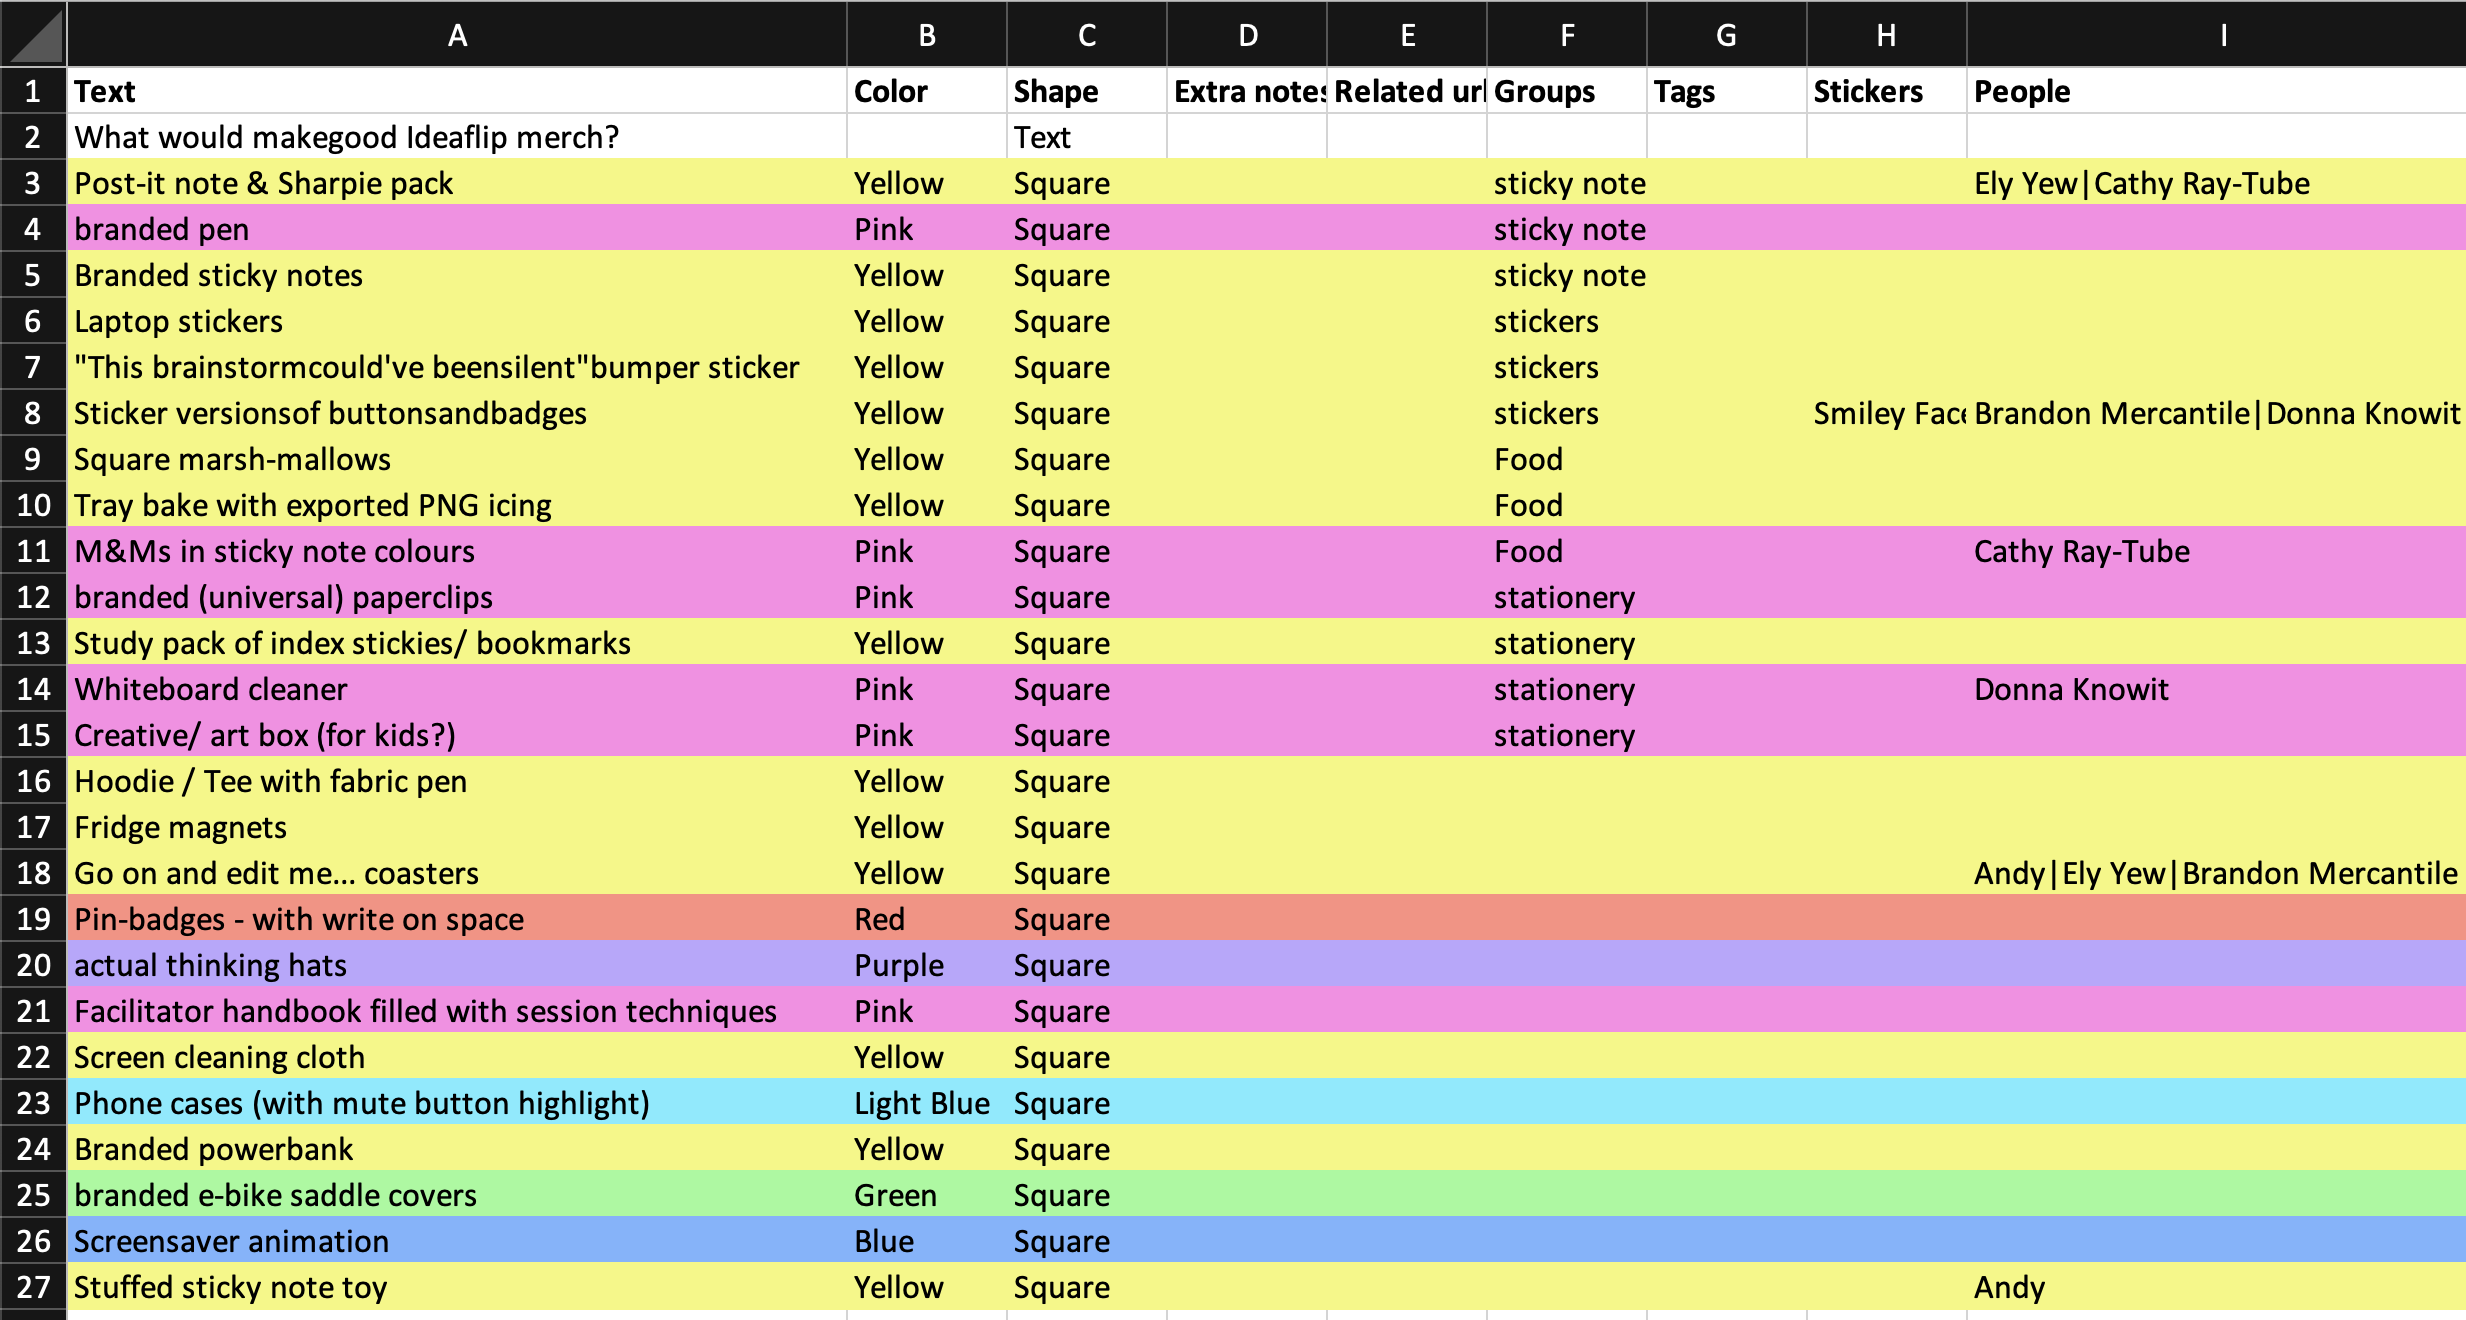The width and height of the screenshot is (2466, 1320).
Task: Select 'Whiteboard cleaner' cell
Action: click(x=457, y=689)
